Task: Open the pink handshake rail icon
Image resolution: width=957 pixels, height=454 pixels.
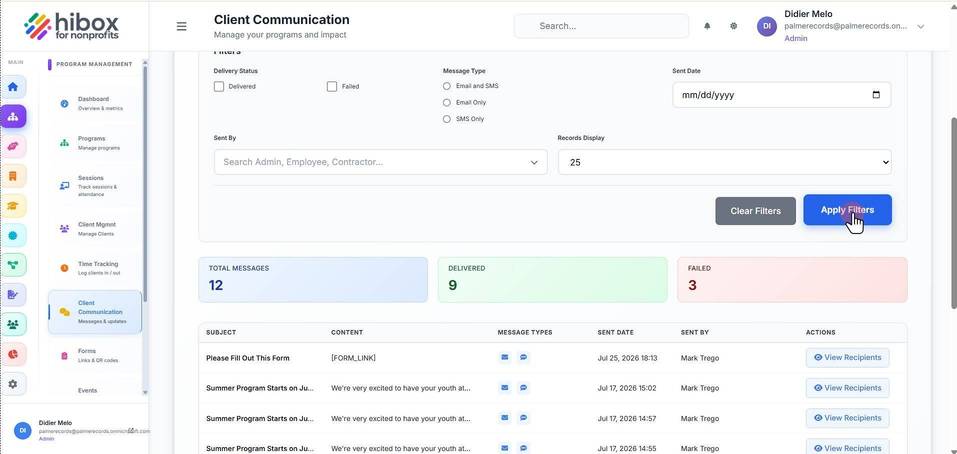Action: (x=13, y=146)
